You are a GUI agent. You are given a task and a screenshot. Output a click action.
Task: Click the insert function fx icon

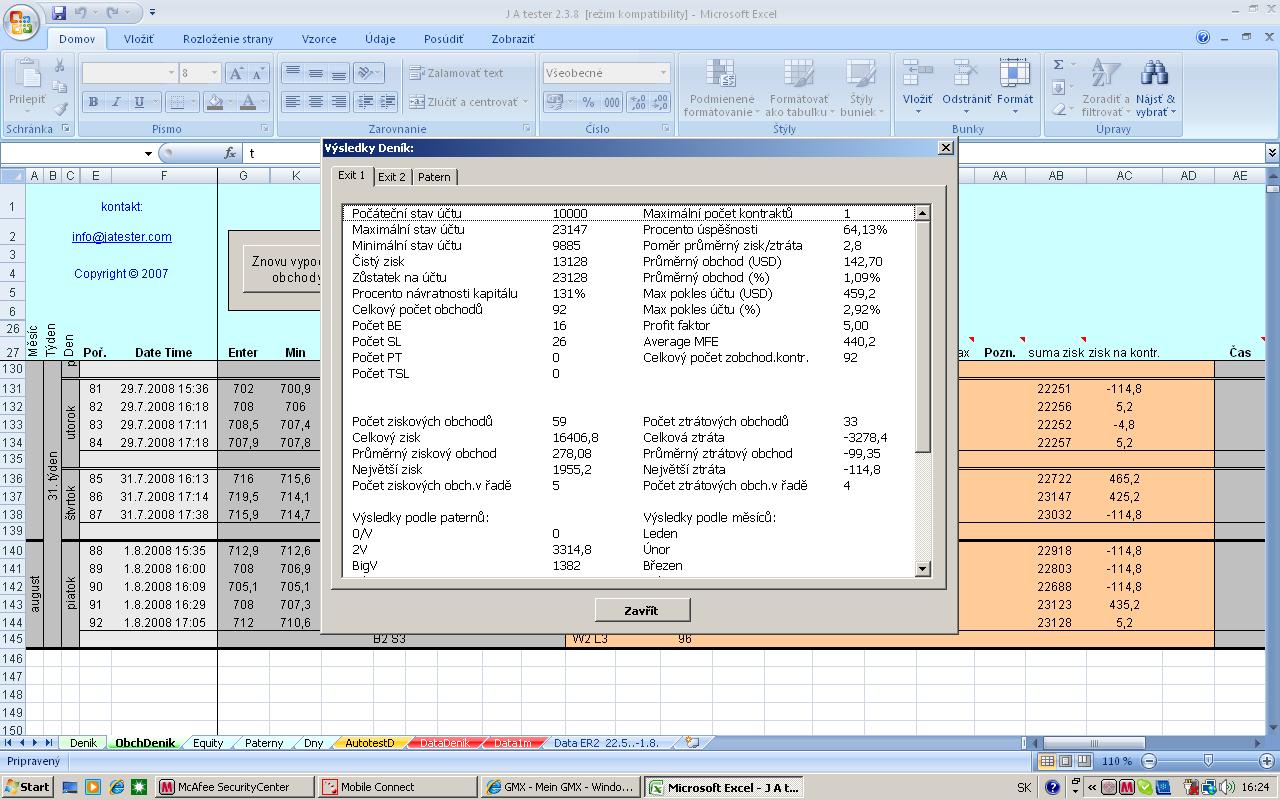[x=230, y=153]
